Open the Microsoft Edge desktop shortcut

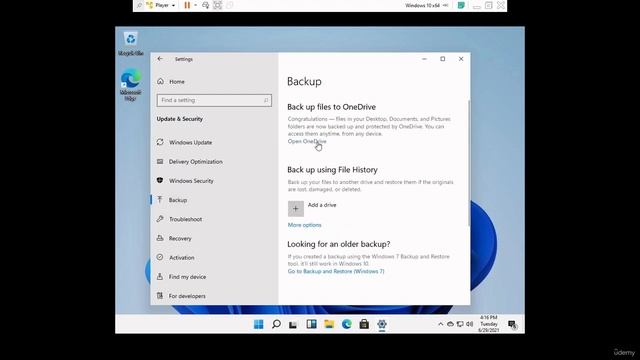tap(130, 85)
